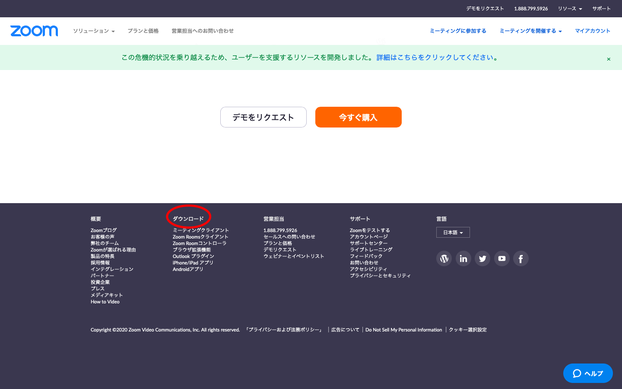Image resolution: width=622 pixels, height=389 pixels.
Task: Open パートナー footer link
Action: [102, 276]
